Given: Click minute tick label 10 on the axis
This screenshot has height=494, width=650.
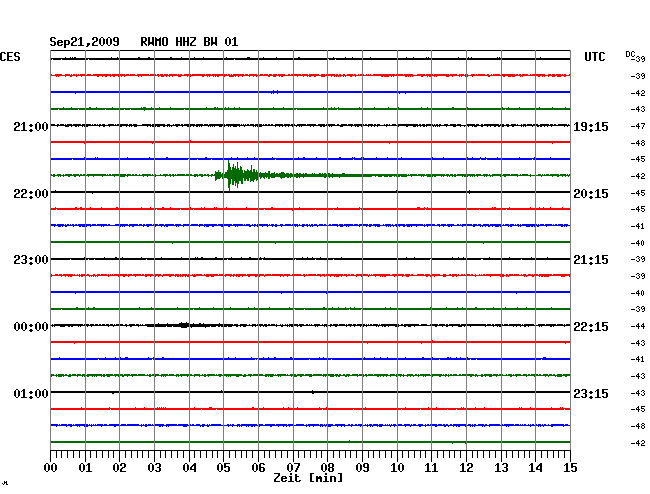Looking at the screenshot, I should pyautogui.click(x=397, y=468).
